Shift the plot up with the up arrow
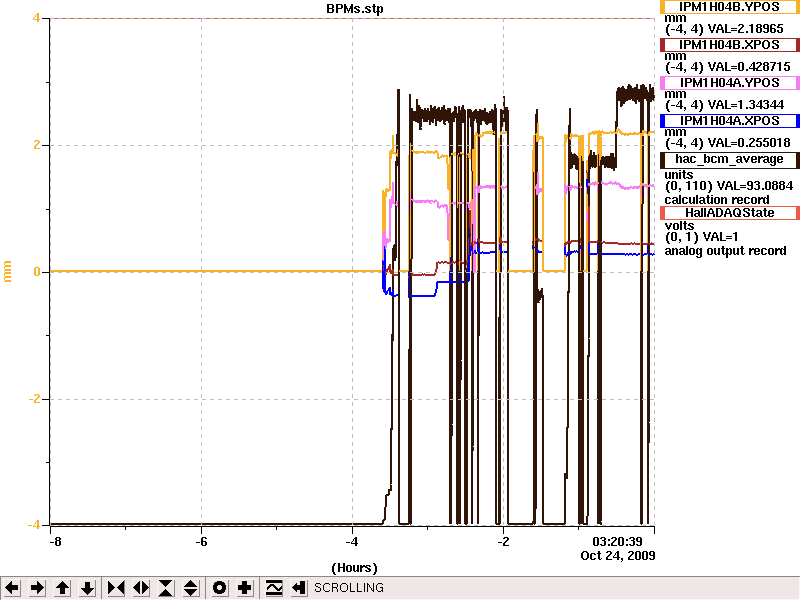This screenshot has width=800, height=600. tap(62, 588)
